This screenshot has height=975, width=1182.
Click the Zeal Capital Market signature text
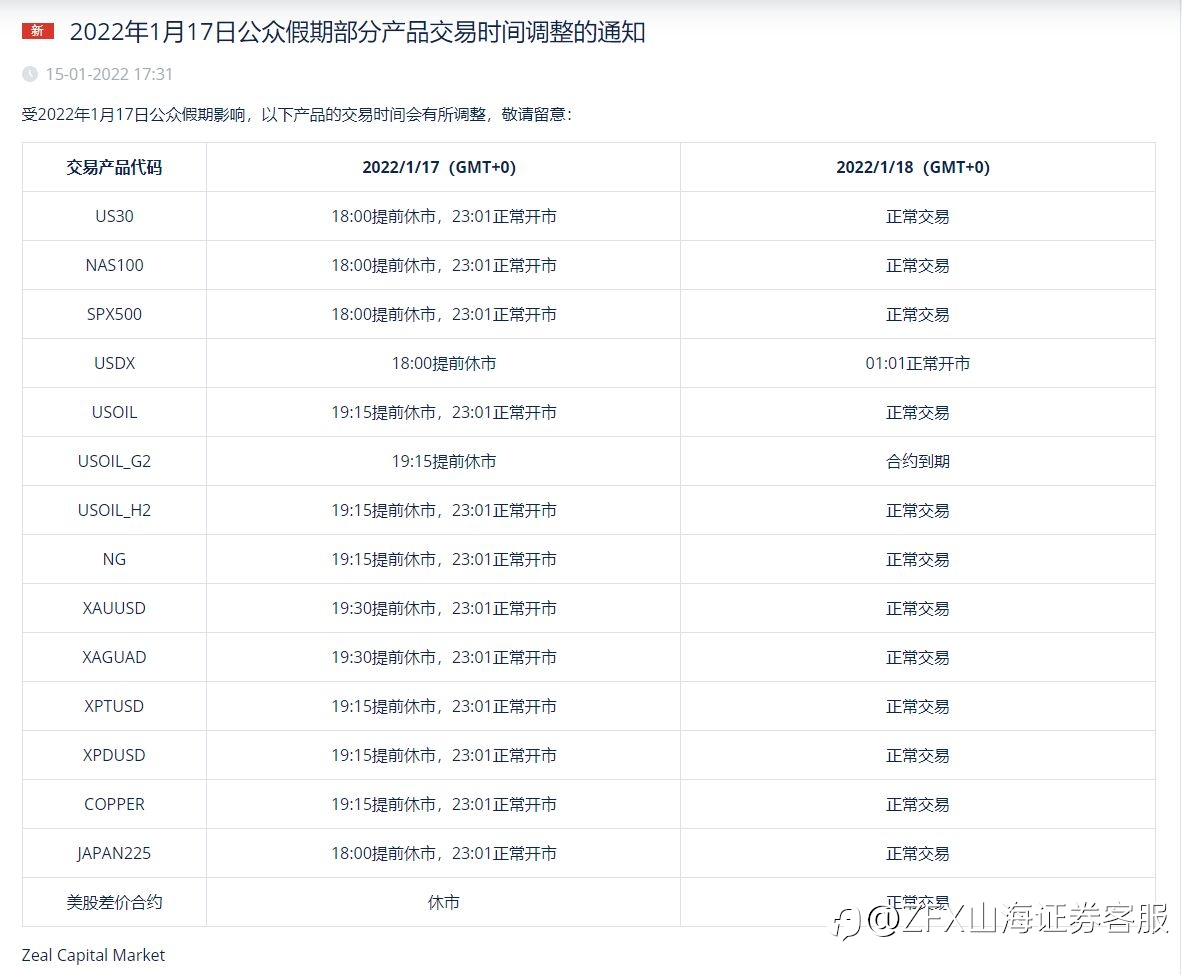coord(93,955)
